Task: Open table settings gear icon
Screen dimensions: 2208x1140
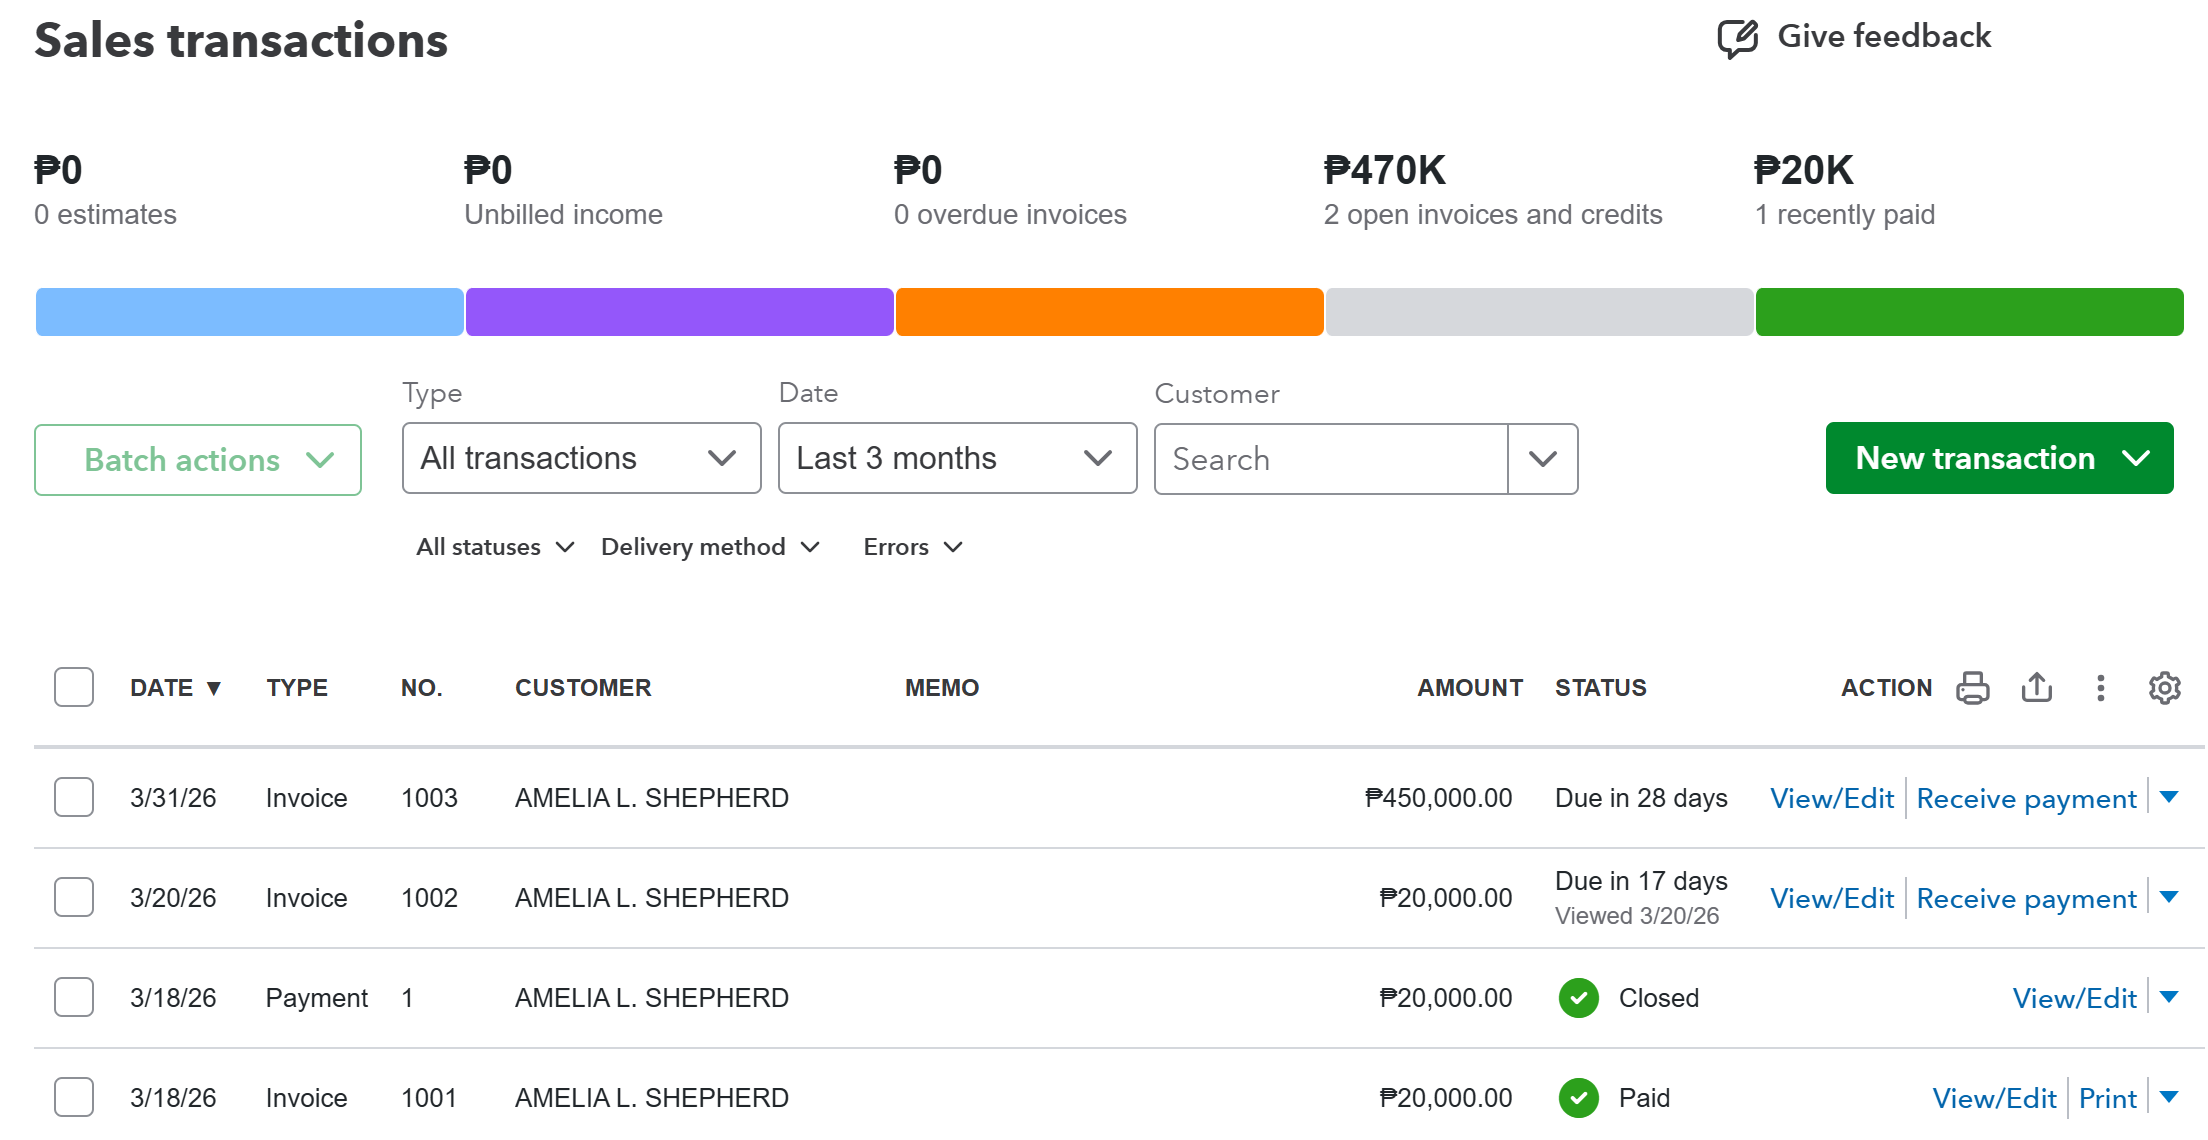Action: tap(2164, 688)
